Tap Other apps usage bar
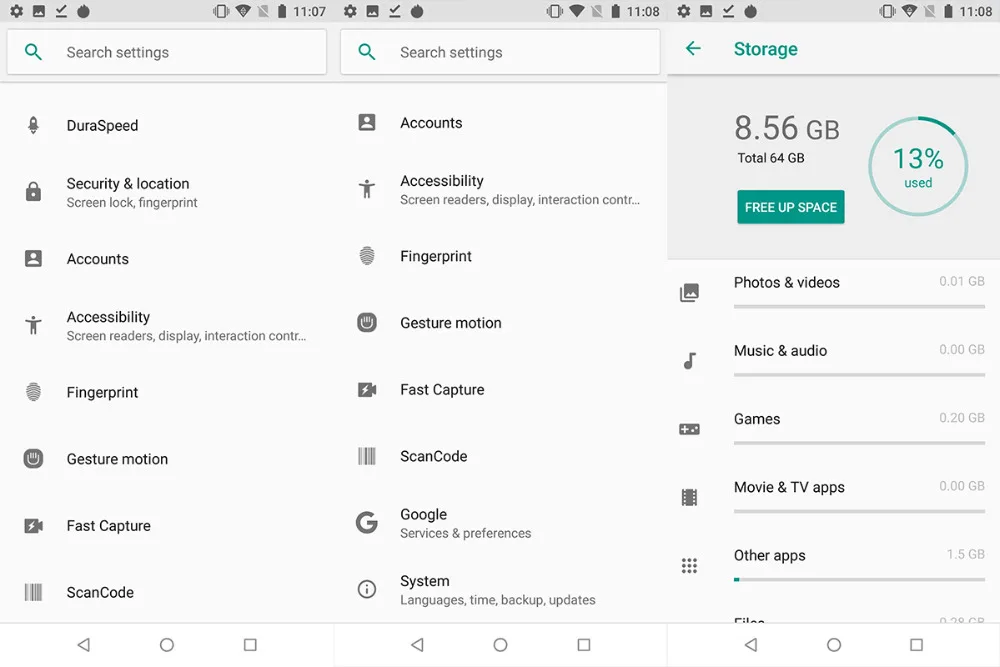This screenshot has width=1000, height=667. [x=859, y=580]
